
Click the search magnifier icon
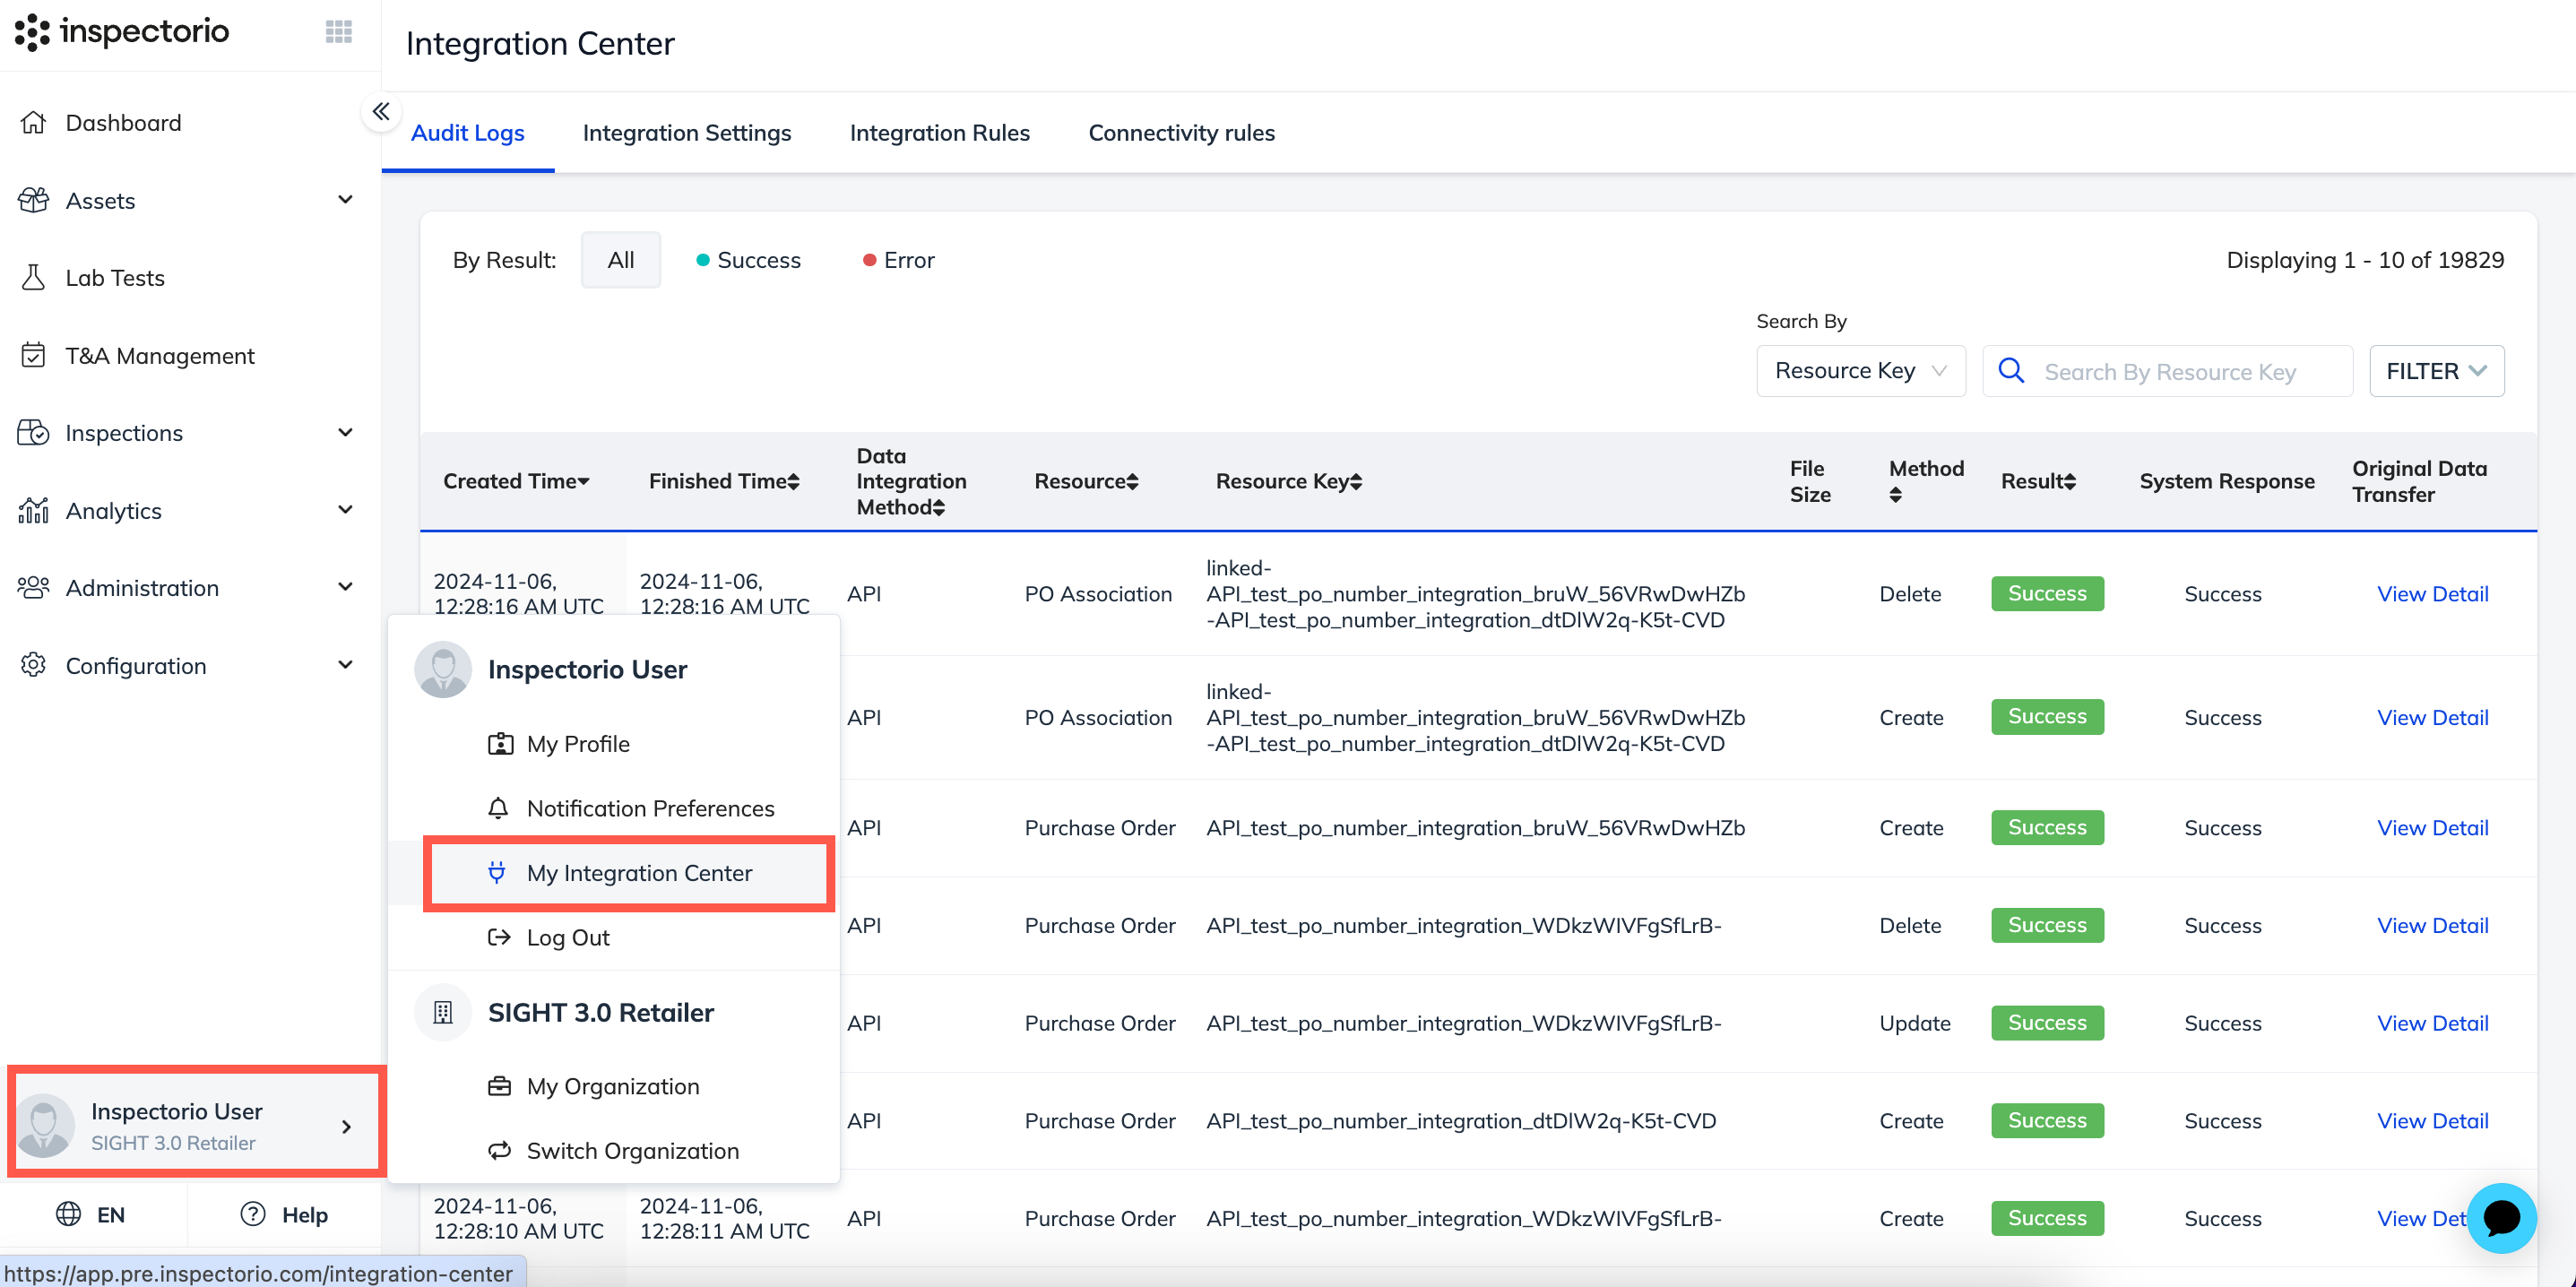point(2011,371)
